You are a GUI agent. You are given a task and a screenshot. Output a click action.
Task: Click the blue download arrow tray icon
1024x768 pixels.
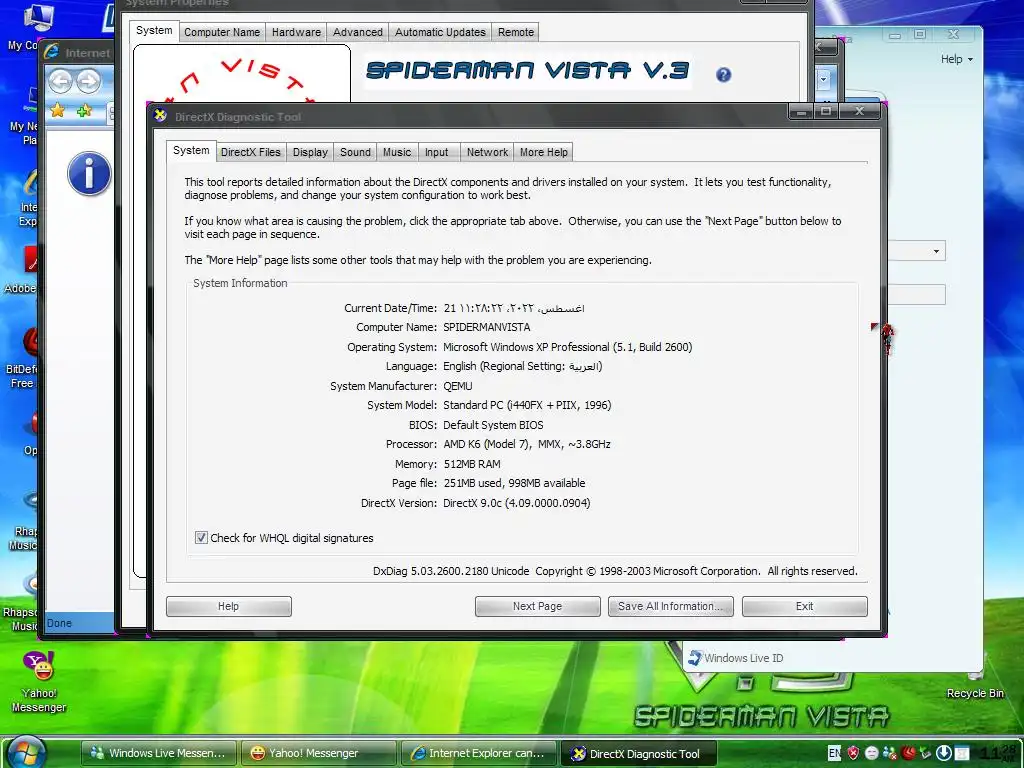point(944,753)
